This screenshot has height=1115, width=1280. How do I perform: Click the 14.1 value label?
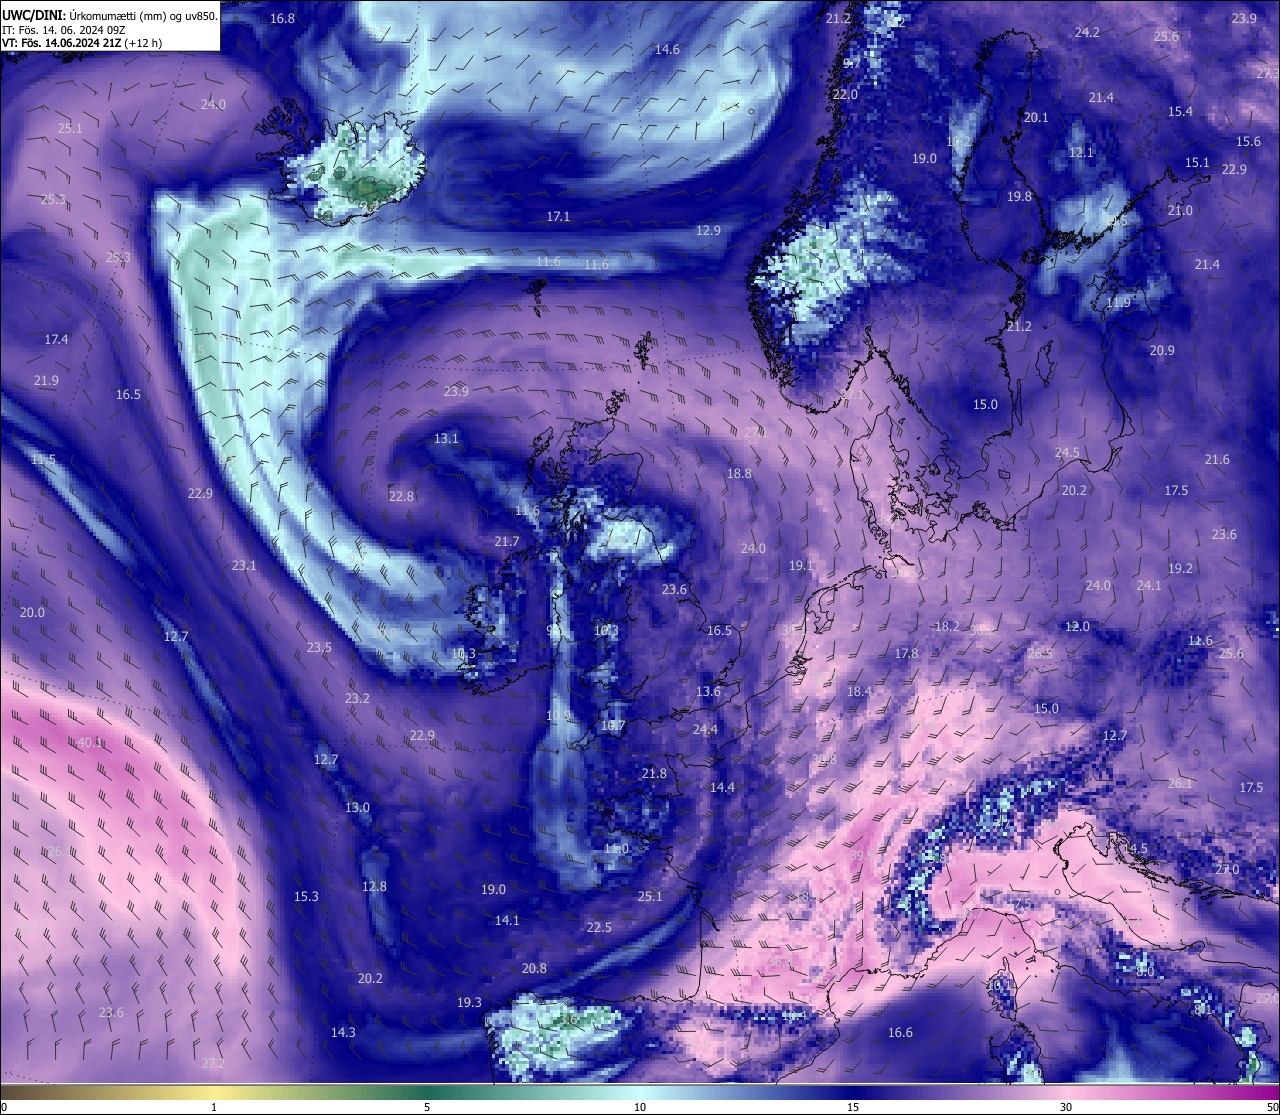(x=507, y=920)
